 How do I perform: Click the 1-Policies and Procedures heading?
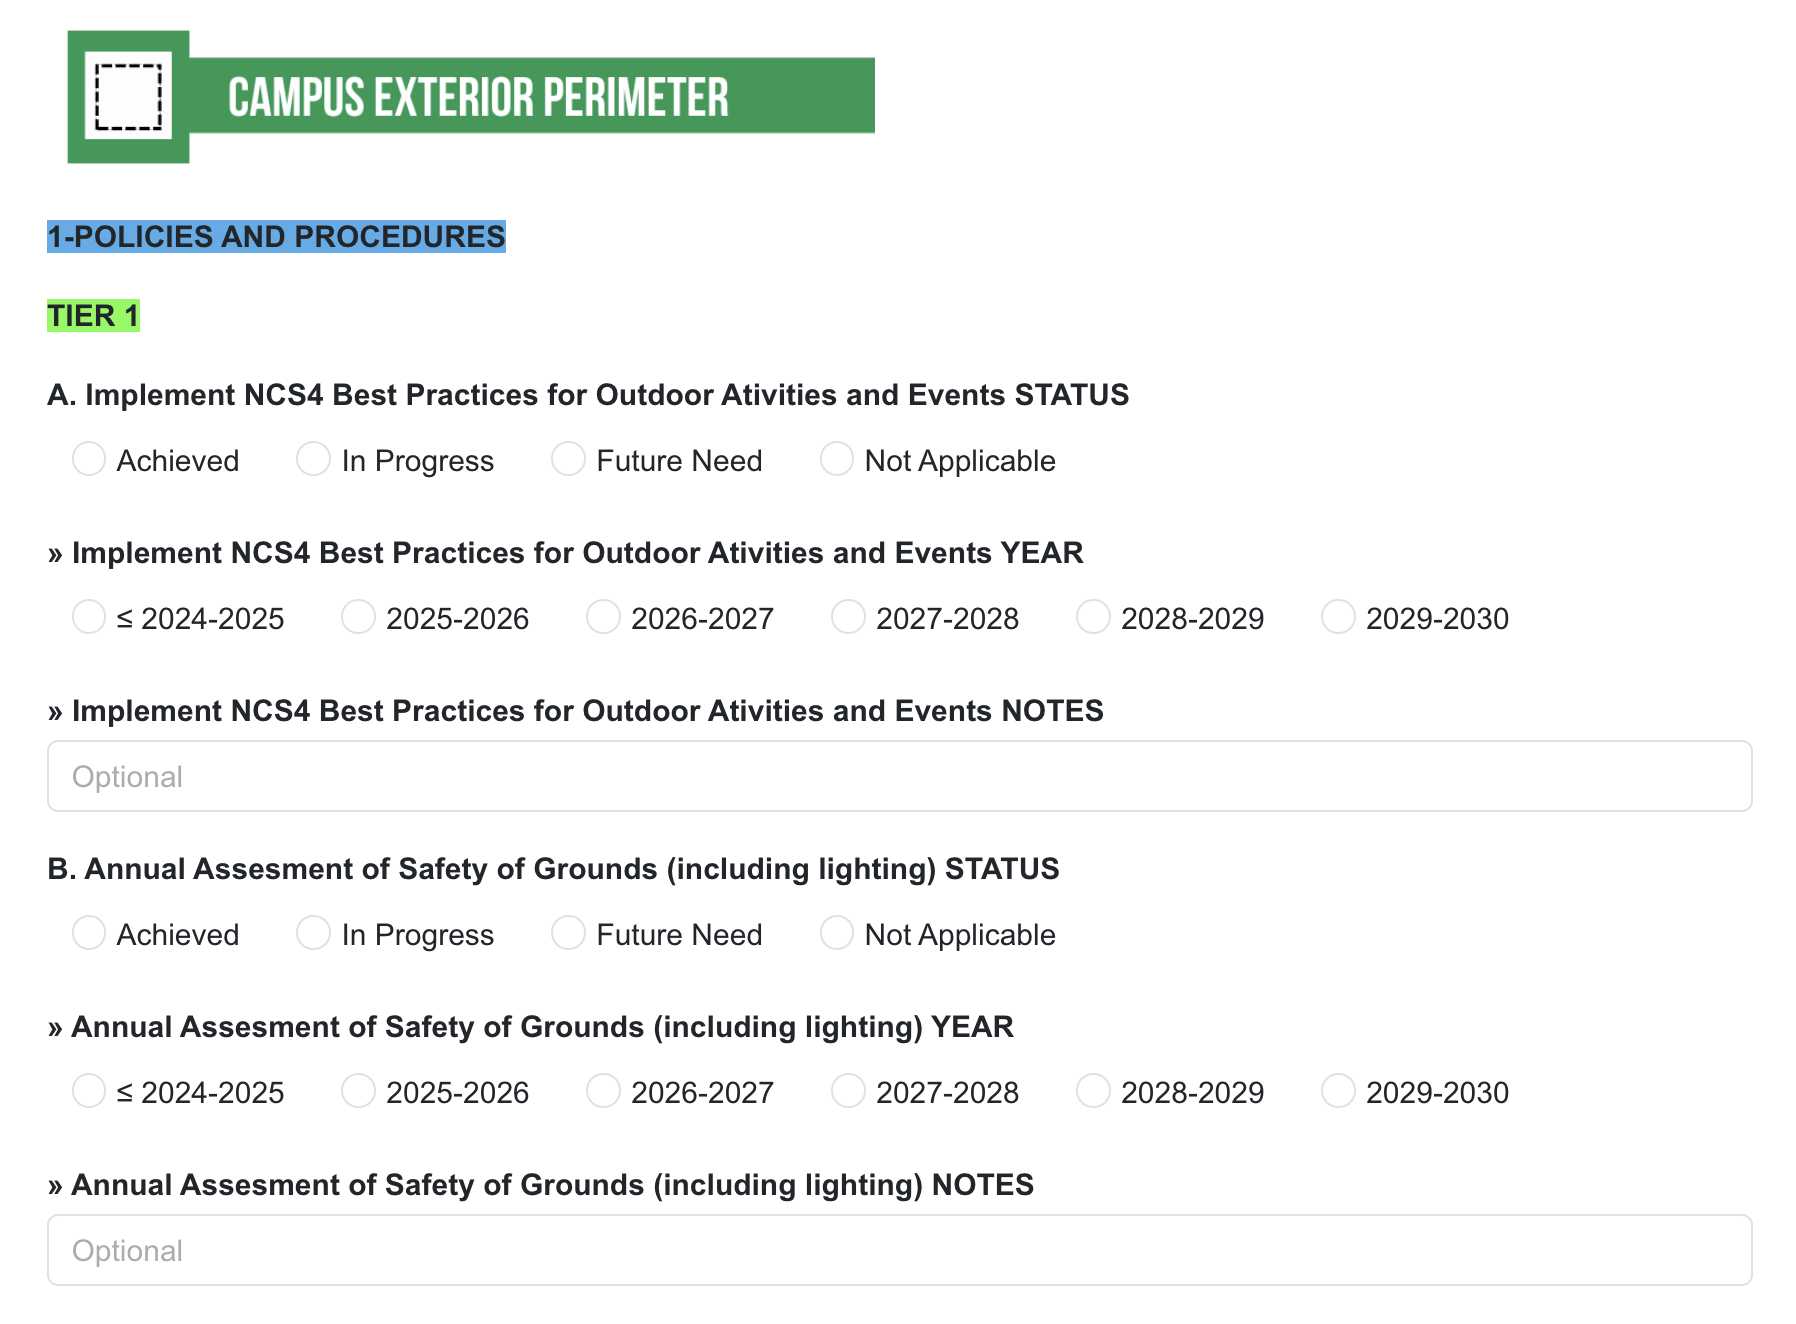276,237
